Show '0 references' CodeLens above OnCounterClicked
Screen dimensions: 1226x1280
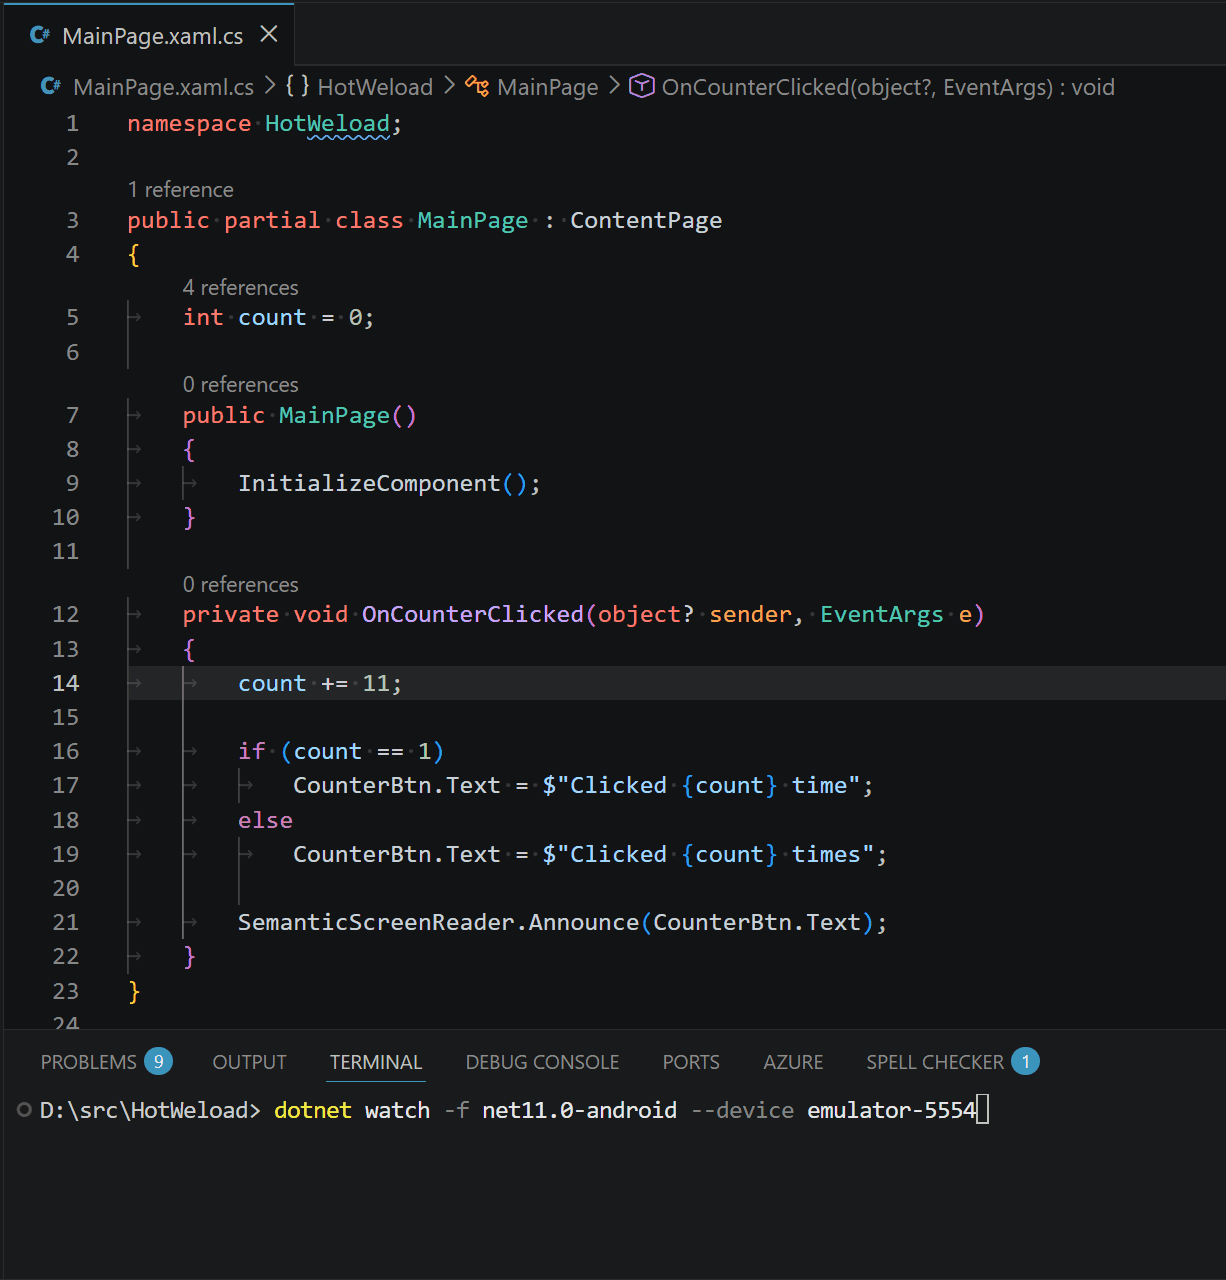(240, 585)
